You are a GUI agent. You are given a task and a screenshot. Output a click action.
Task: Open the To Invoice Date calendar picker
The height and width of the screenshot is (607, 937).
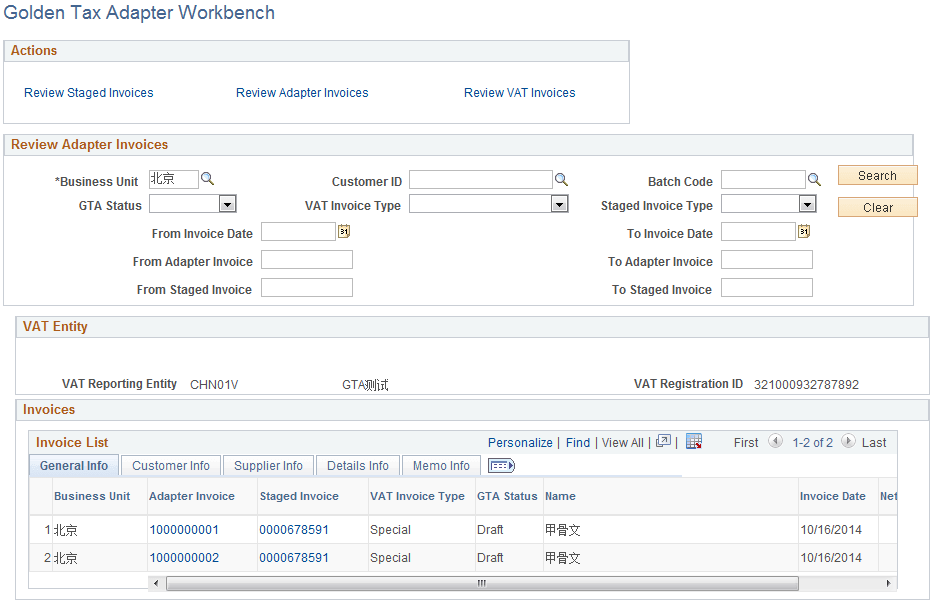pos(806,232)
